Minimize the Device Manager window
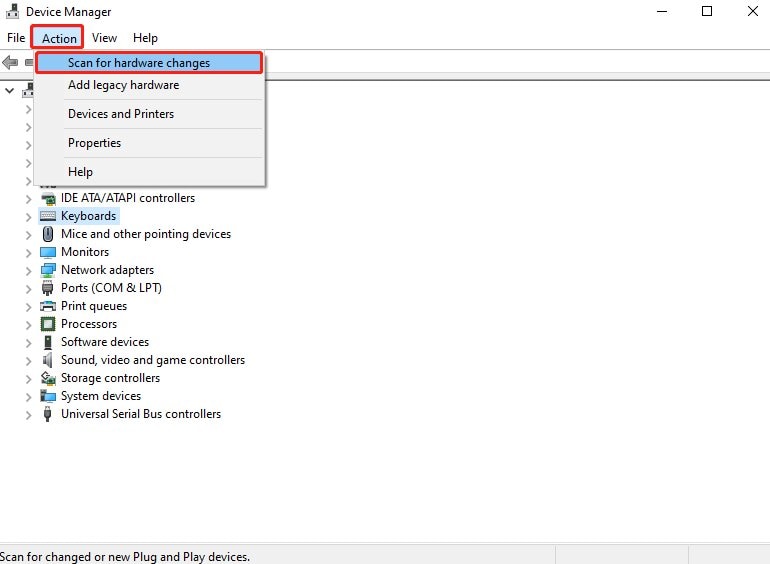770x564 pixels. 662,11
